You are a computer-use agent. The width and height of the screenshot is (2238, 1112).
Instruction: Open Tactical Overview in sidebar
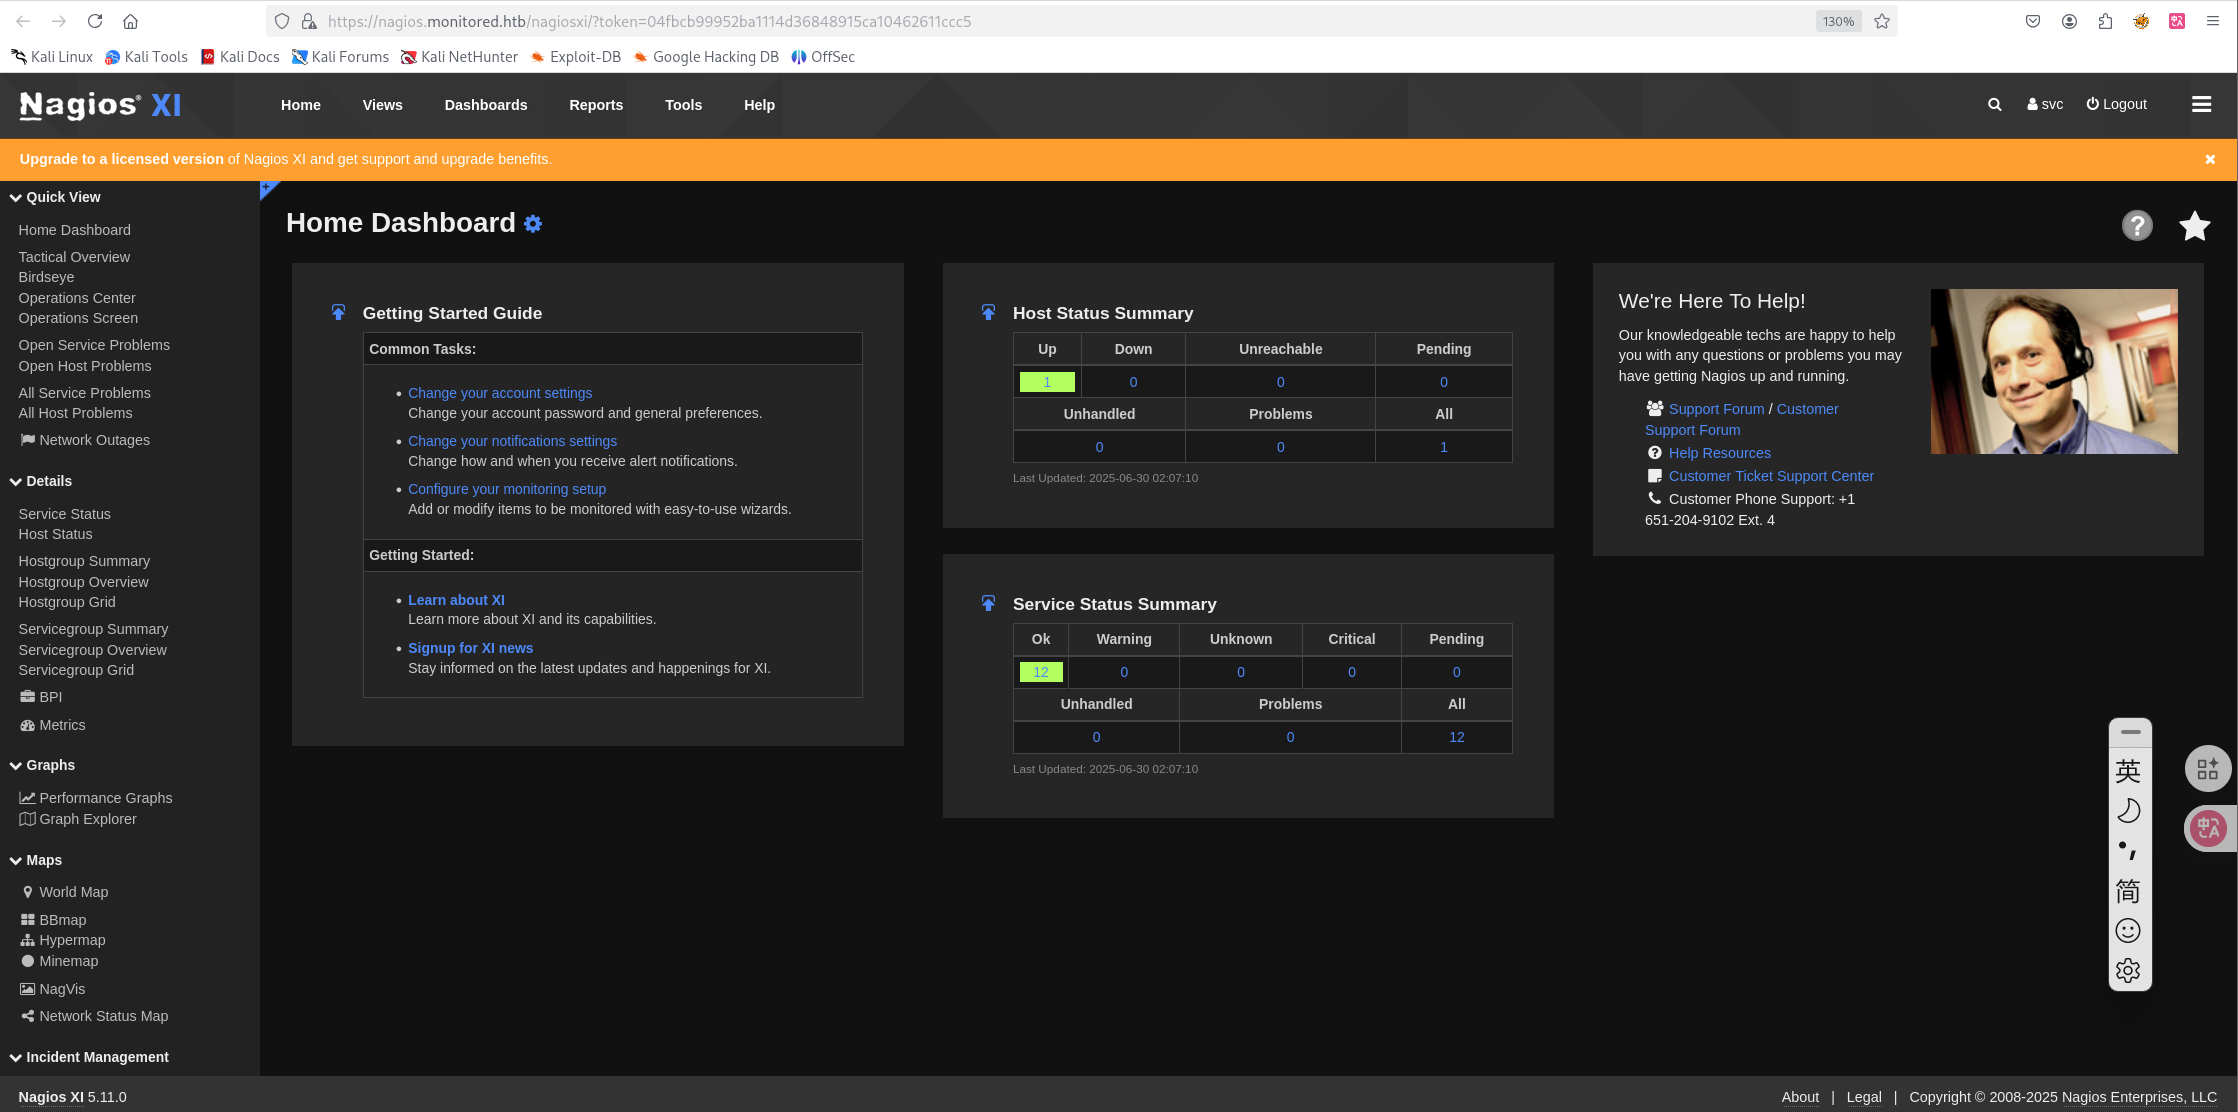(74, 257)
